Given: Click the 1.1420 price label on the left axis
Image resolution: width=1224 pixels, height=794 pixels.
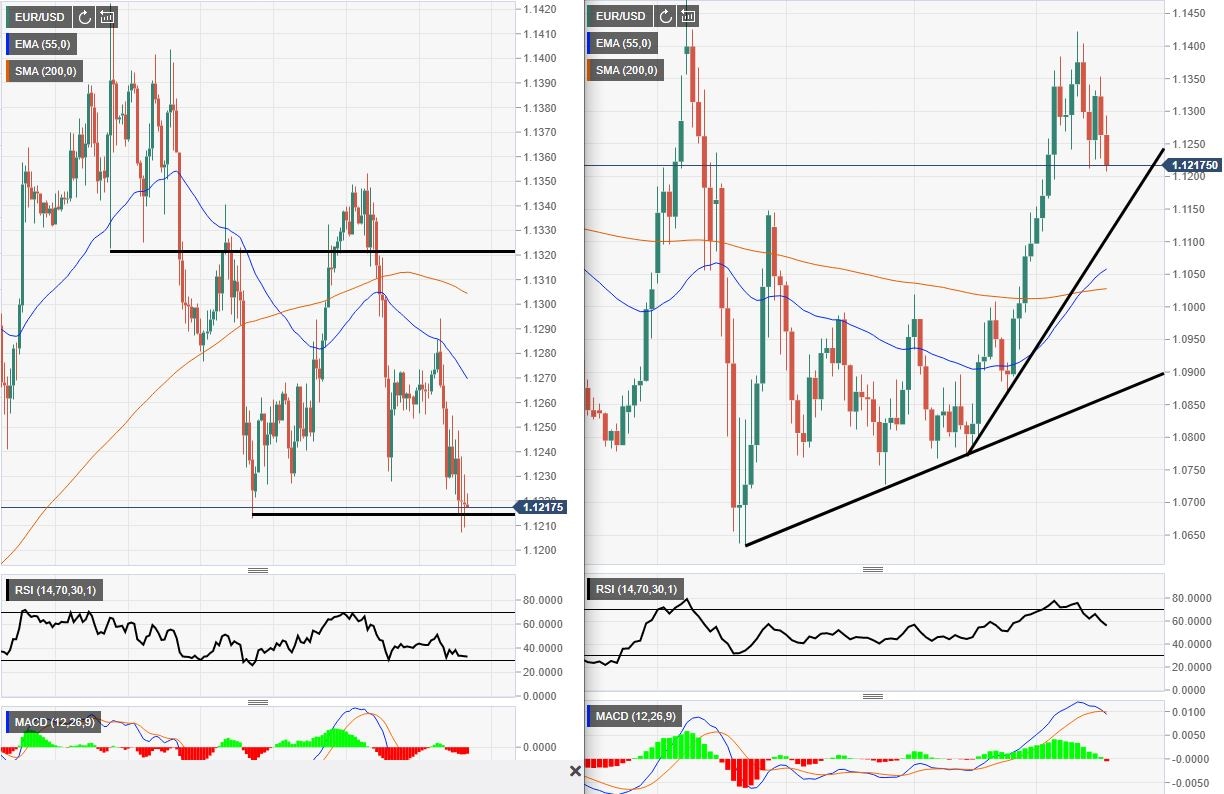Looking at the screenshot, I should tap(540, 9).
